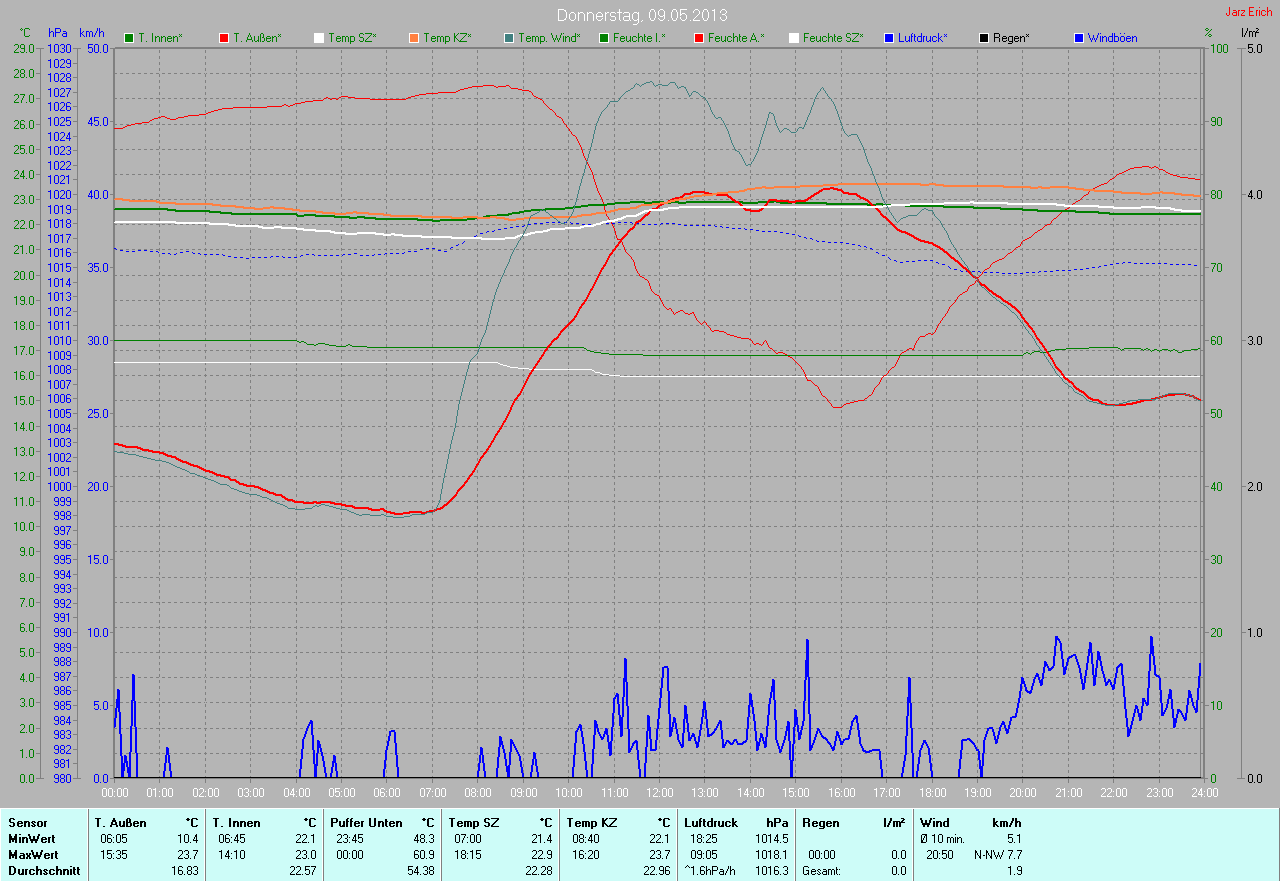
Task: Click the Puffer Unten average value '54.38'
Action: [x=420, y=871]
